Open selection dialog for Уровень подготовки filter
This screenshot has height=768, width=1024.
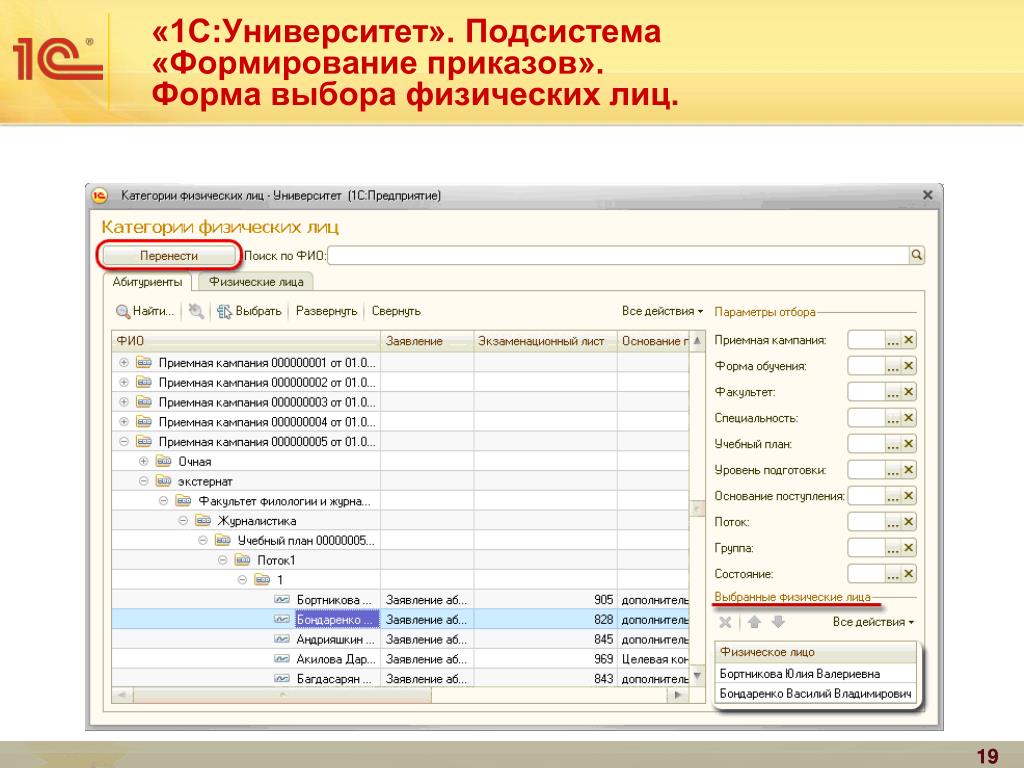[x=893, y=470]
